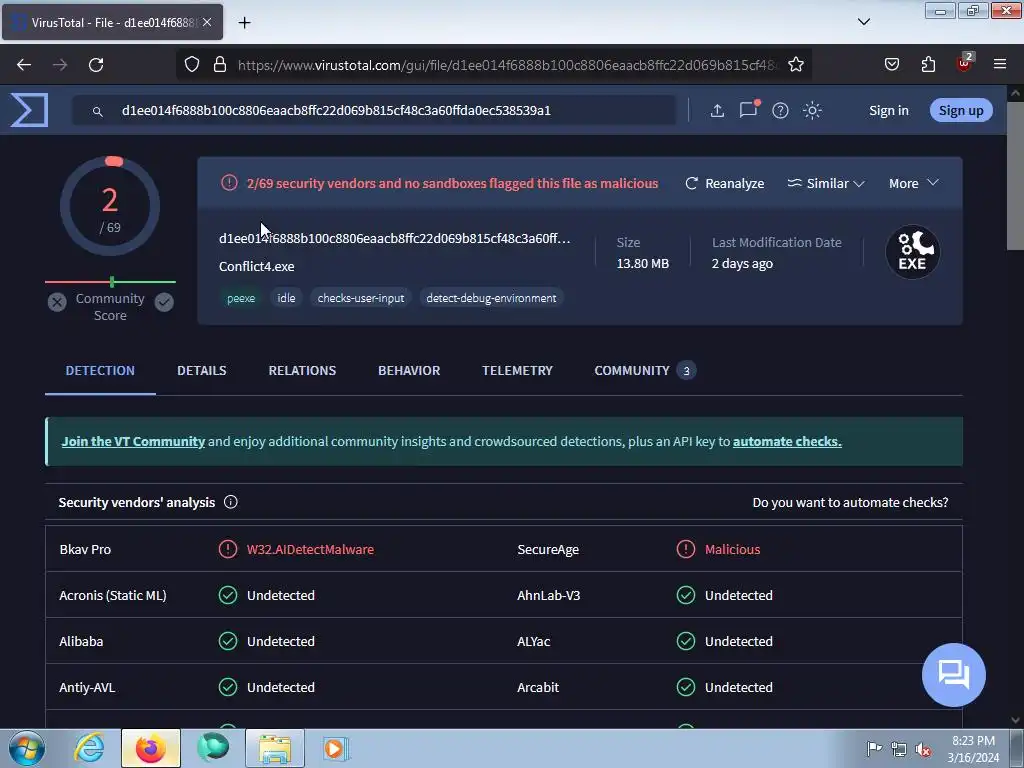Click the checks-user-input tag

tap(360, 298)
